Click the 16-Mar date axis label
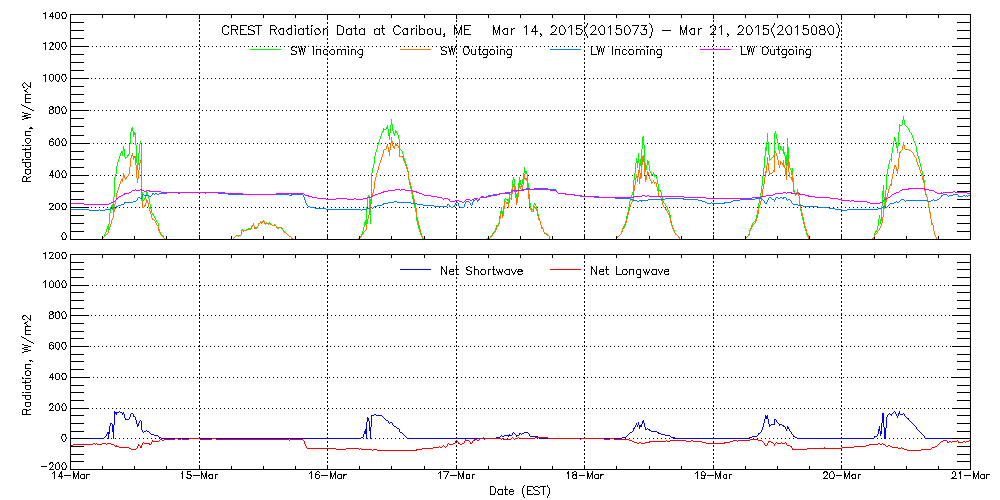Screen dimensions: 1000x500 pyautogui.click(x=328, y=476)
